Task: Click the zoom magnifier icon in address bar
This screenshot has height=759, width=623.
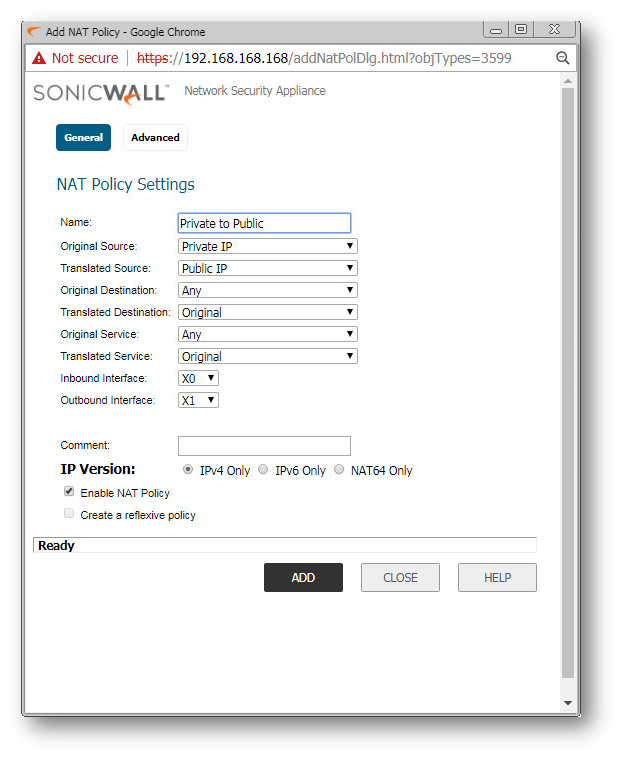Action: (562, 58)
